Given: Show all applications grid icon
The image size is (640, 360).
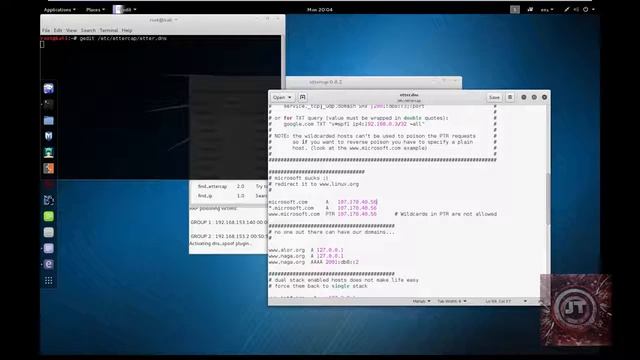Looking at the screenshot, I should (x=49, y=280).
